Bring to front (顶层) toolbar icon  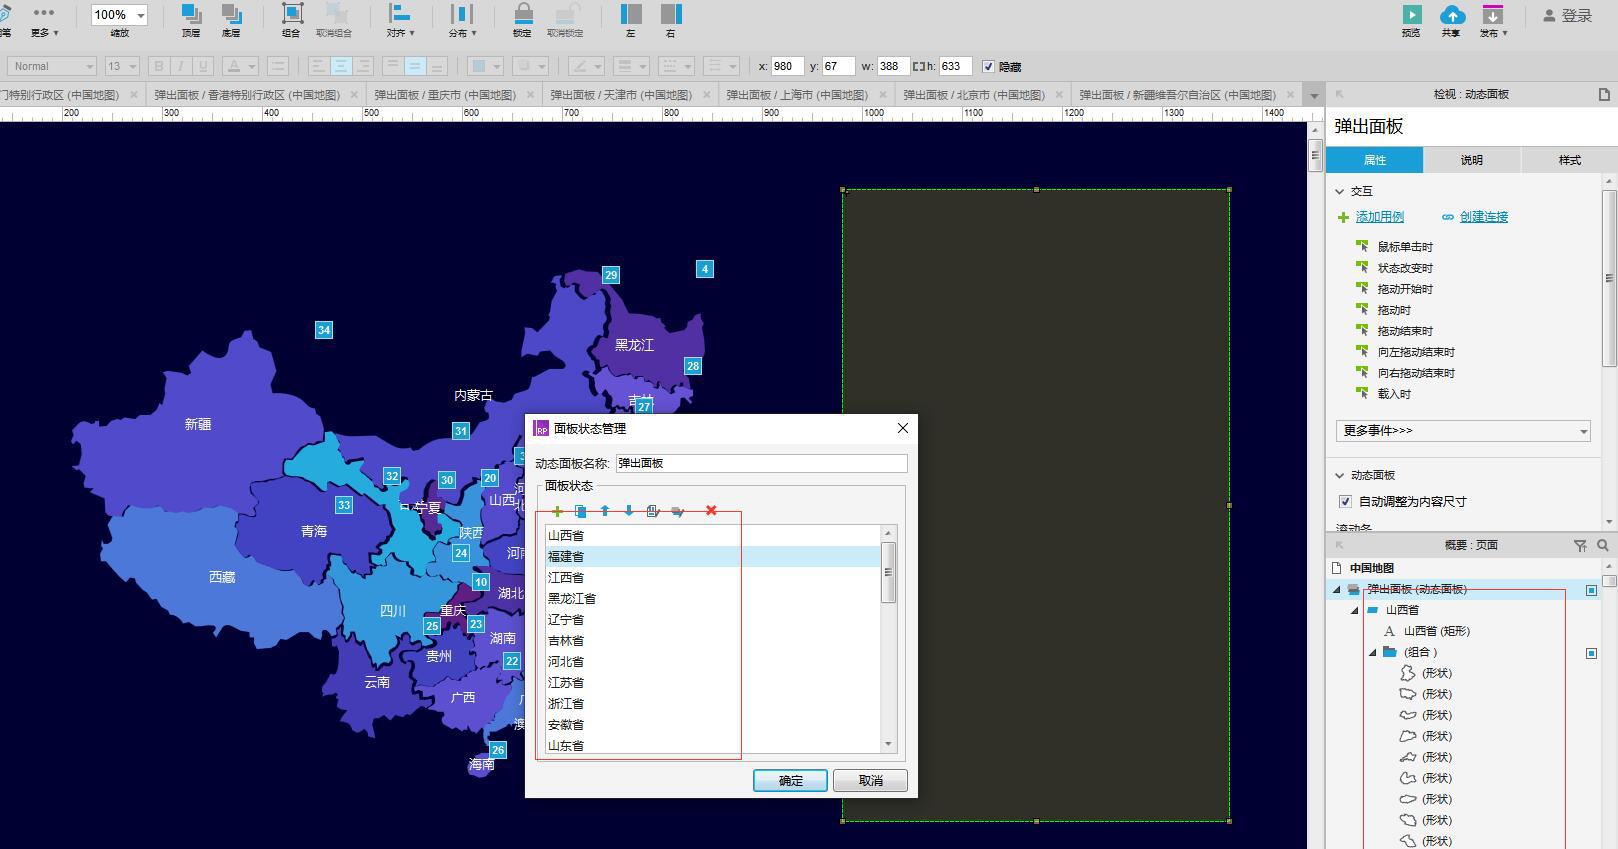point(190,15)
